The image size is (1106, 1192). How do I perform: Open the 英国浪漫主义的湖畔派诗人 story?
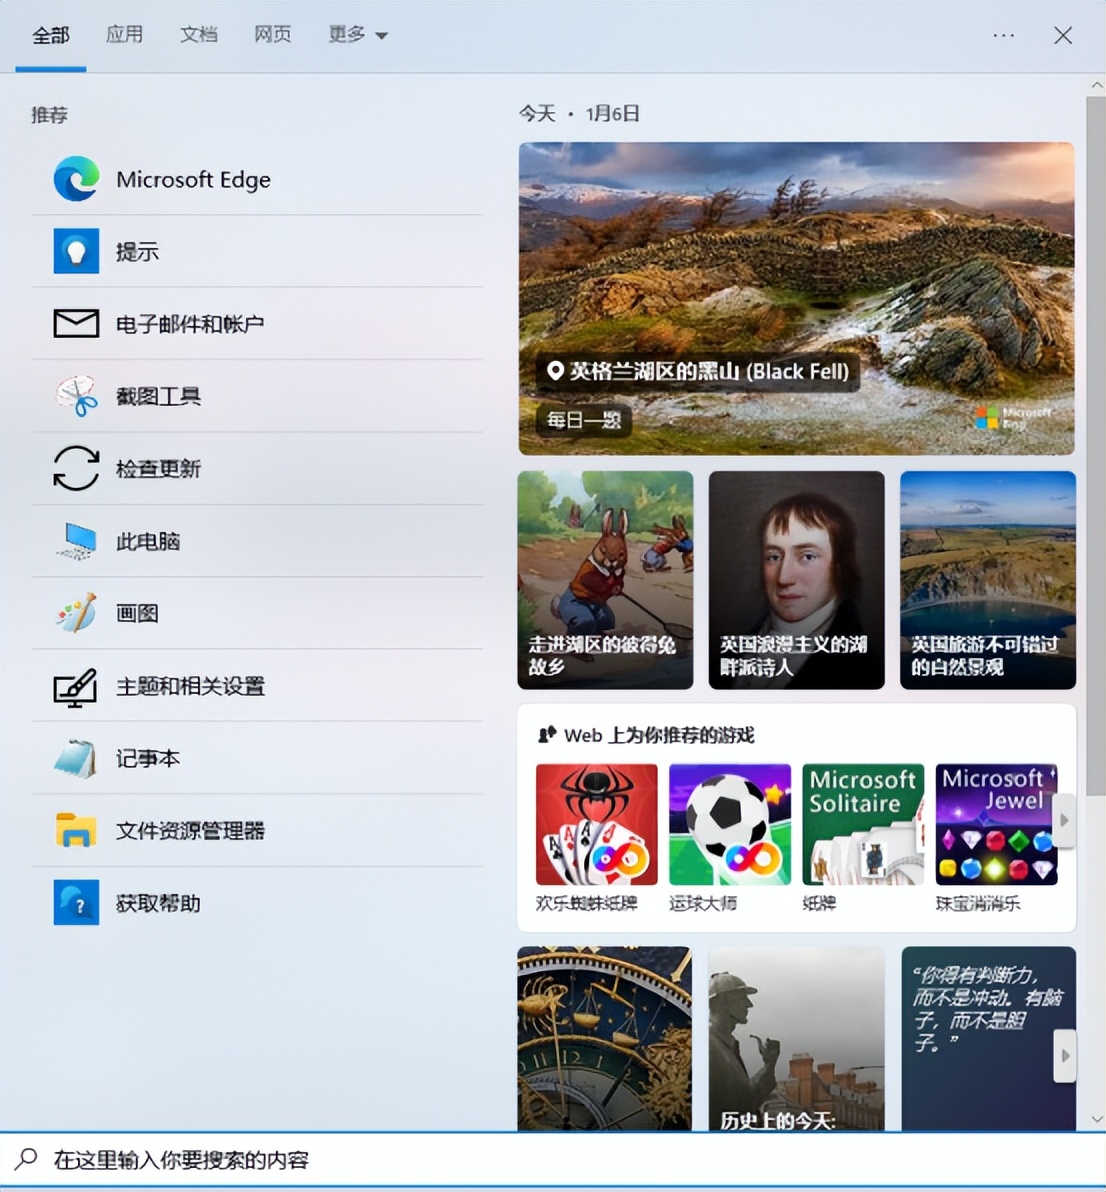coord(796,581)
